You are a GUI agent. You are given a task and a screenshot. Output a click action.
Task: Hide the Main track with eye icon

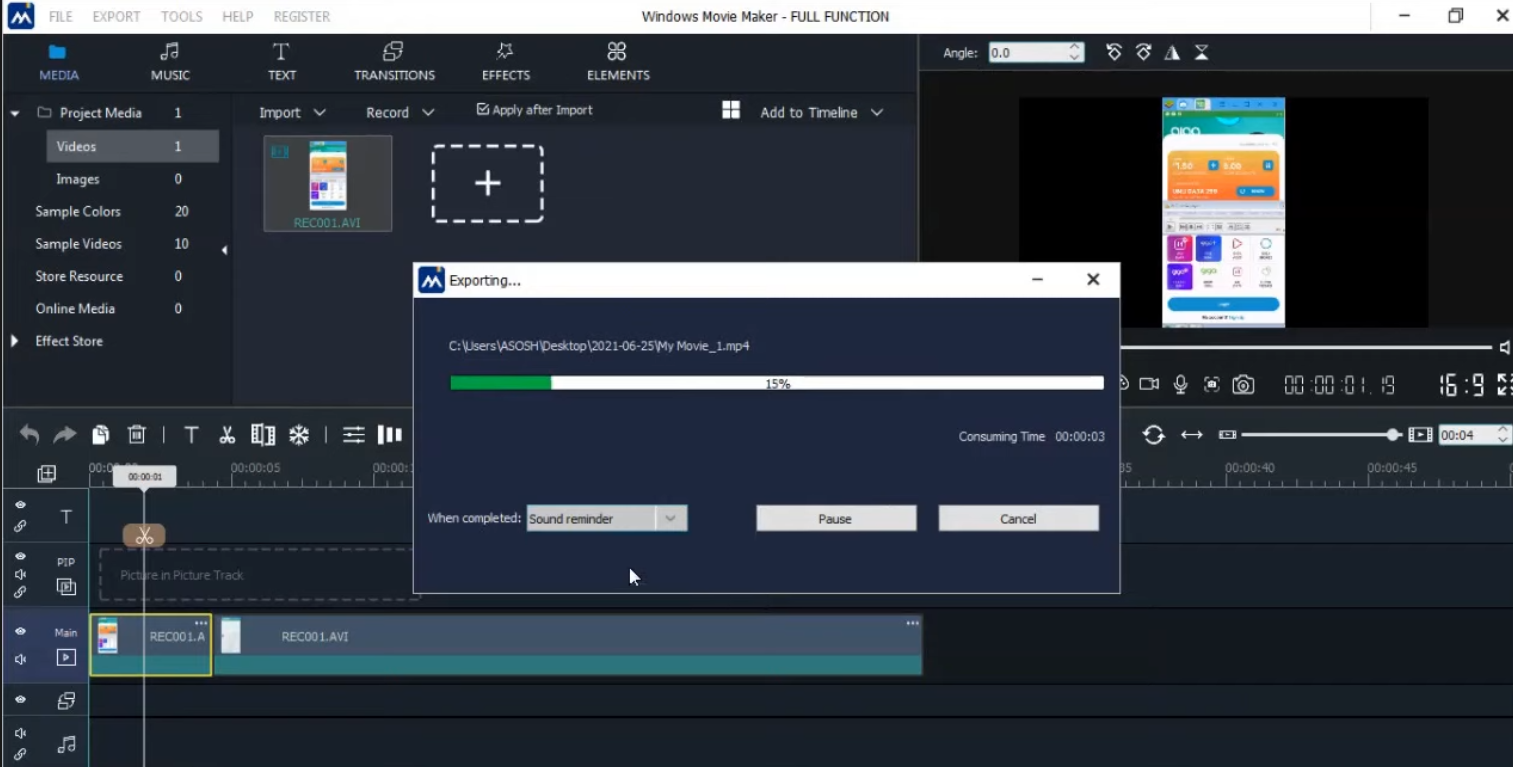coord(20,632)
